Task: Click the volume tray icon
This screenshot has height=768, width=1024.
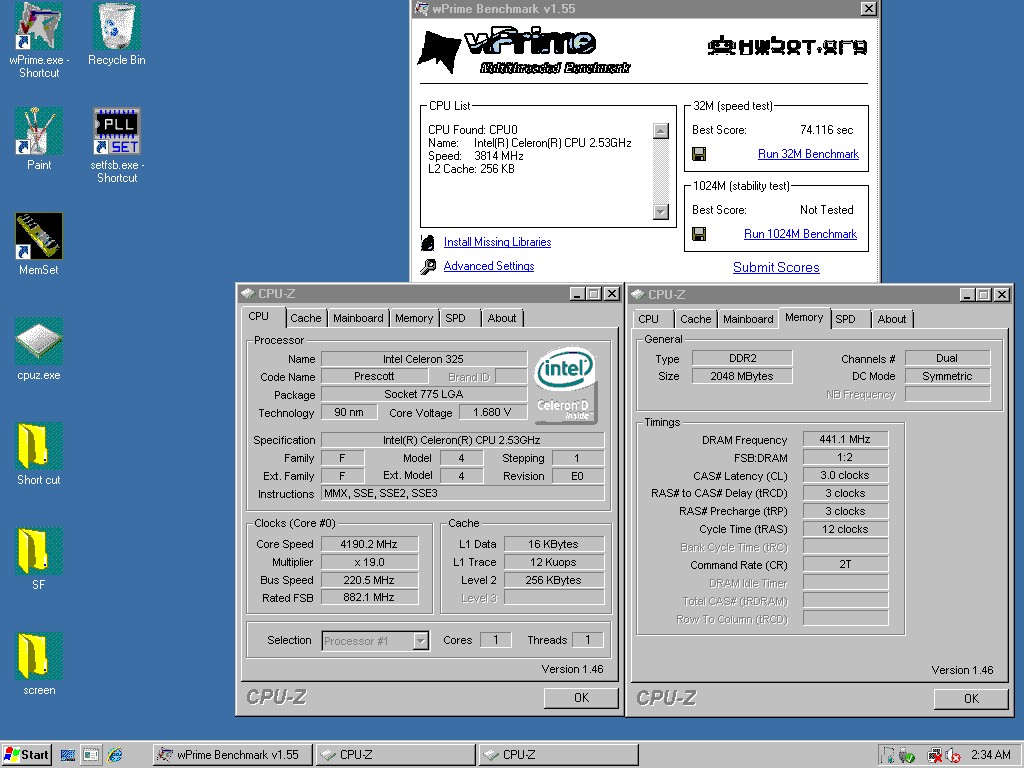Action: pyautogui.click(x=953, y=756)
